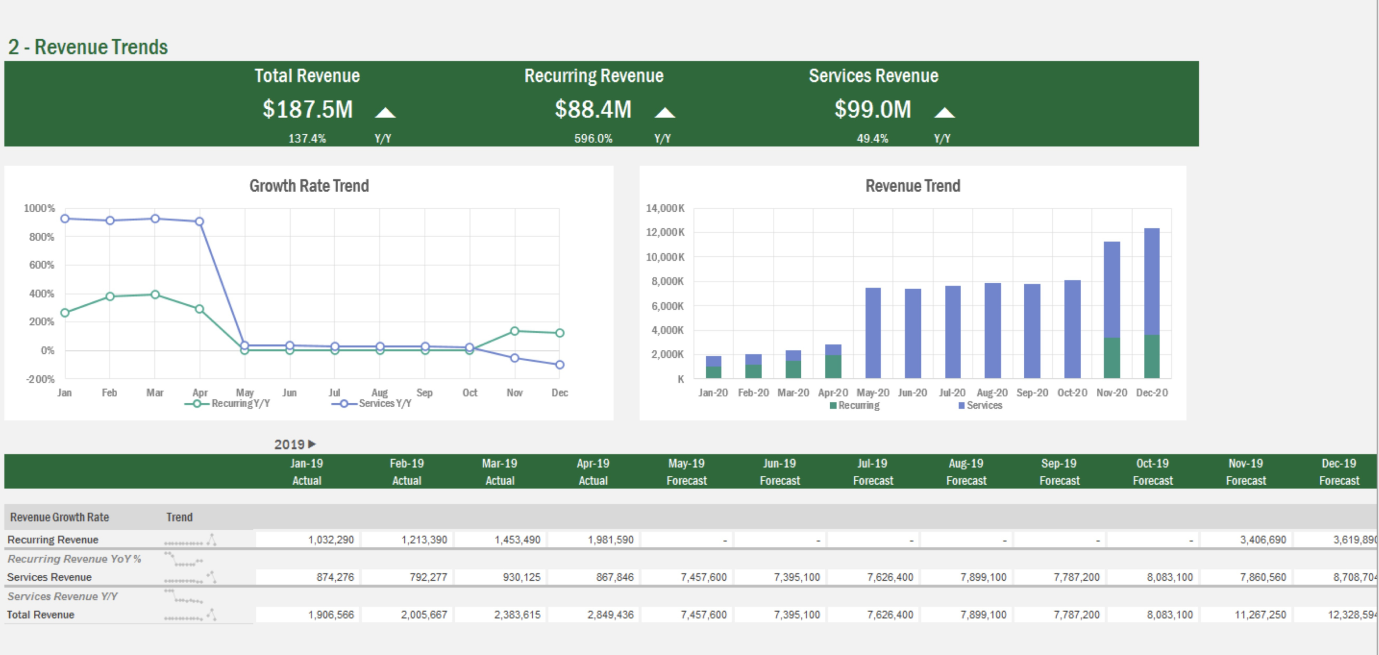Click the Total Revenue Y/Y up-arrow indicator
Viewport: 1379px width, 655px height.
[384, 111]
